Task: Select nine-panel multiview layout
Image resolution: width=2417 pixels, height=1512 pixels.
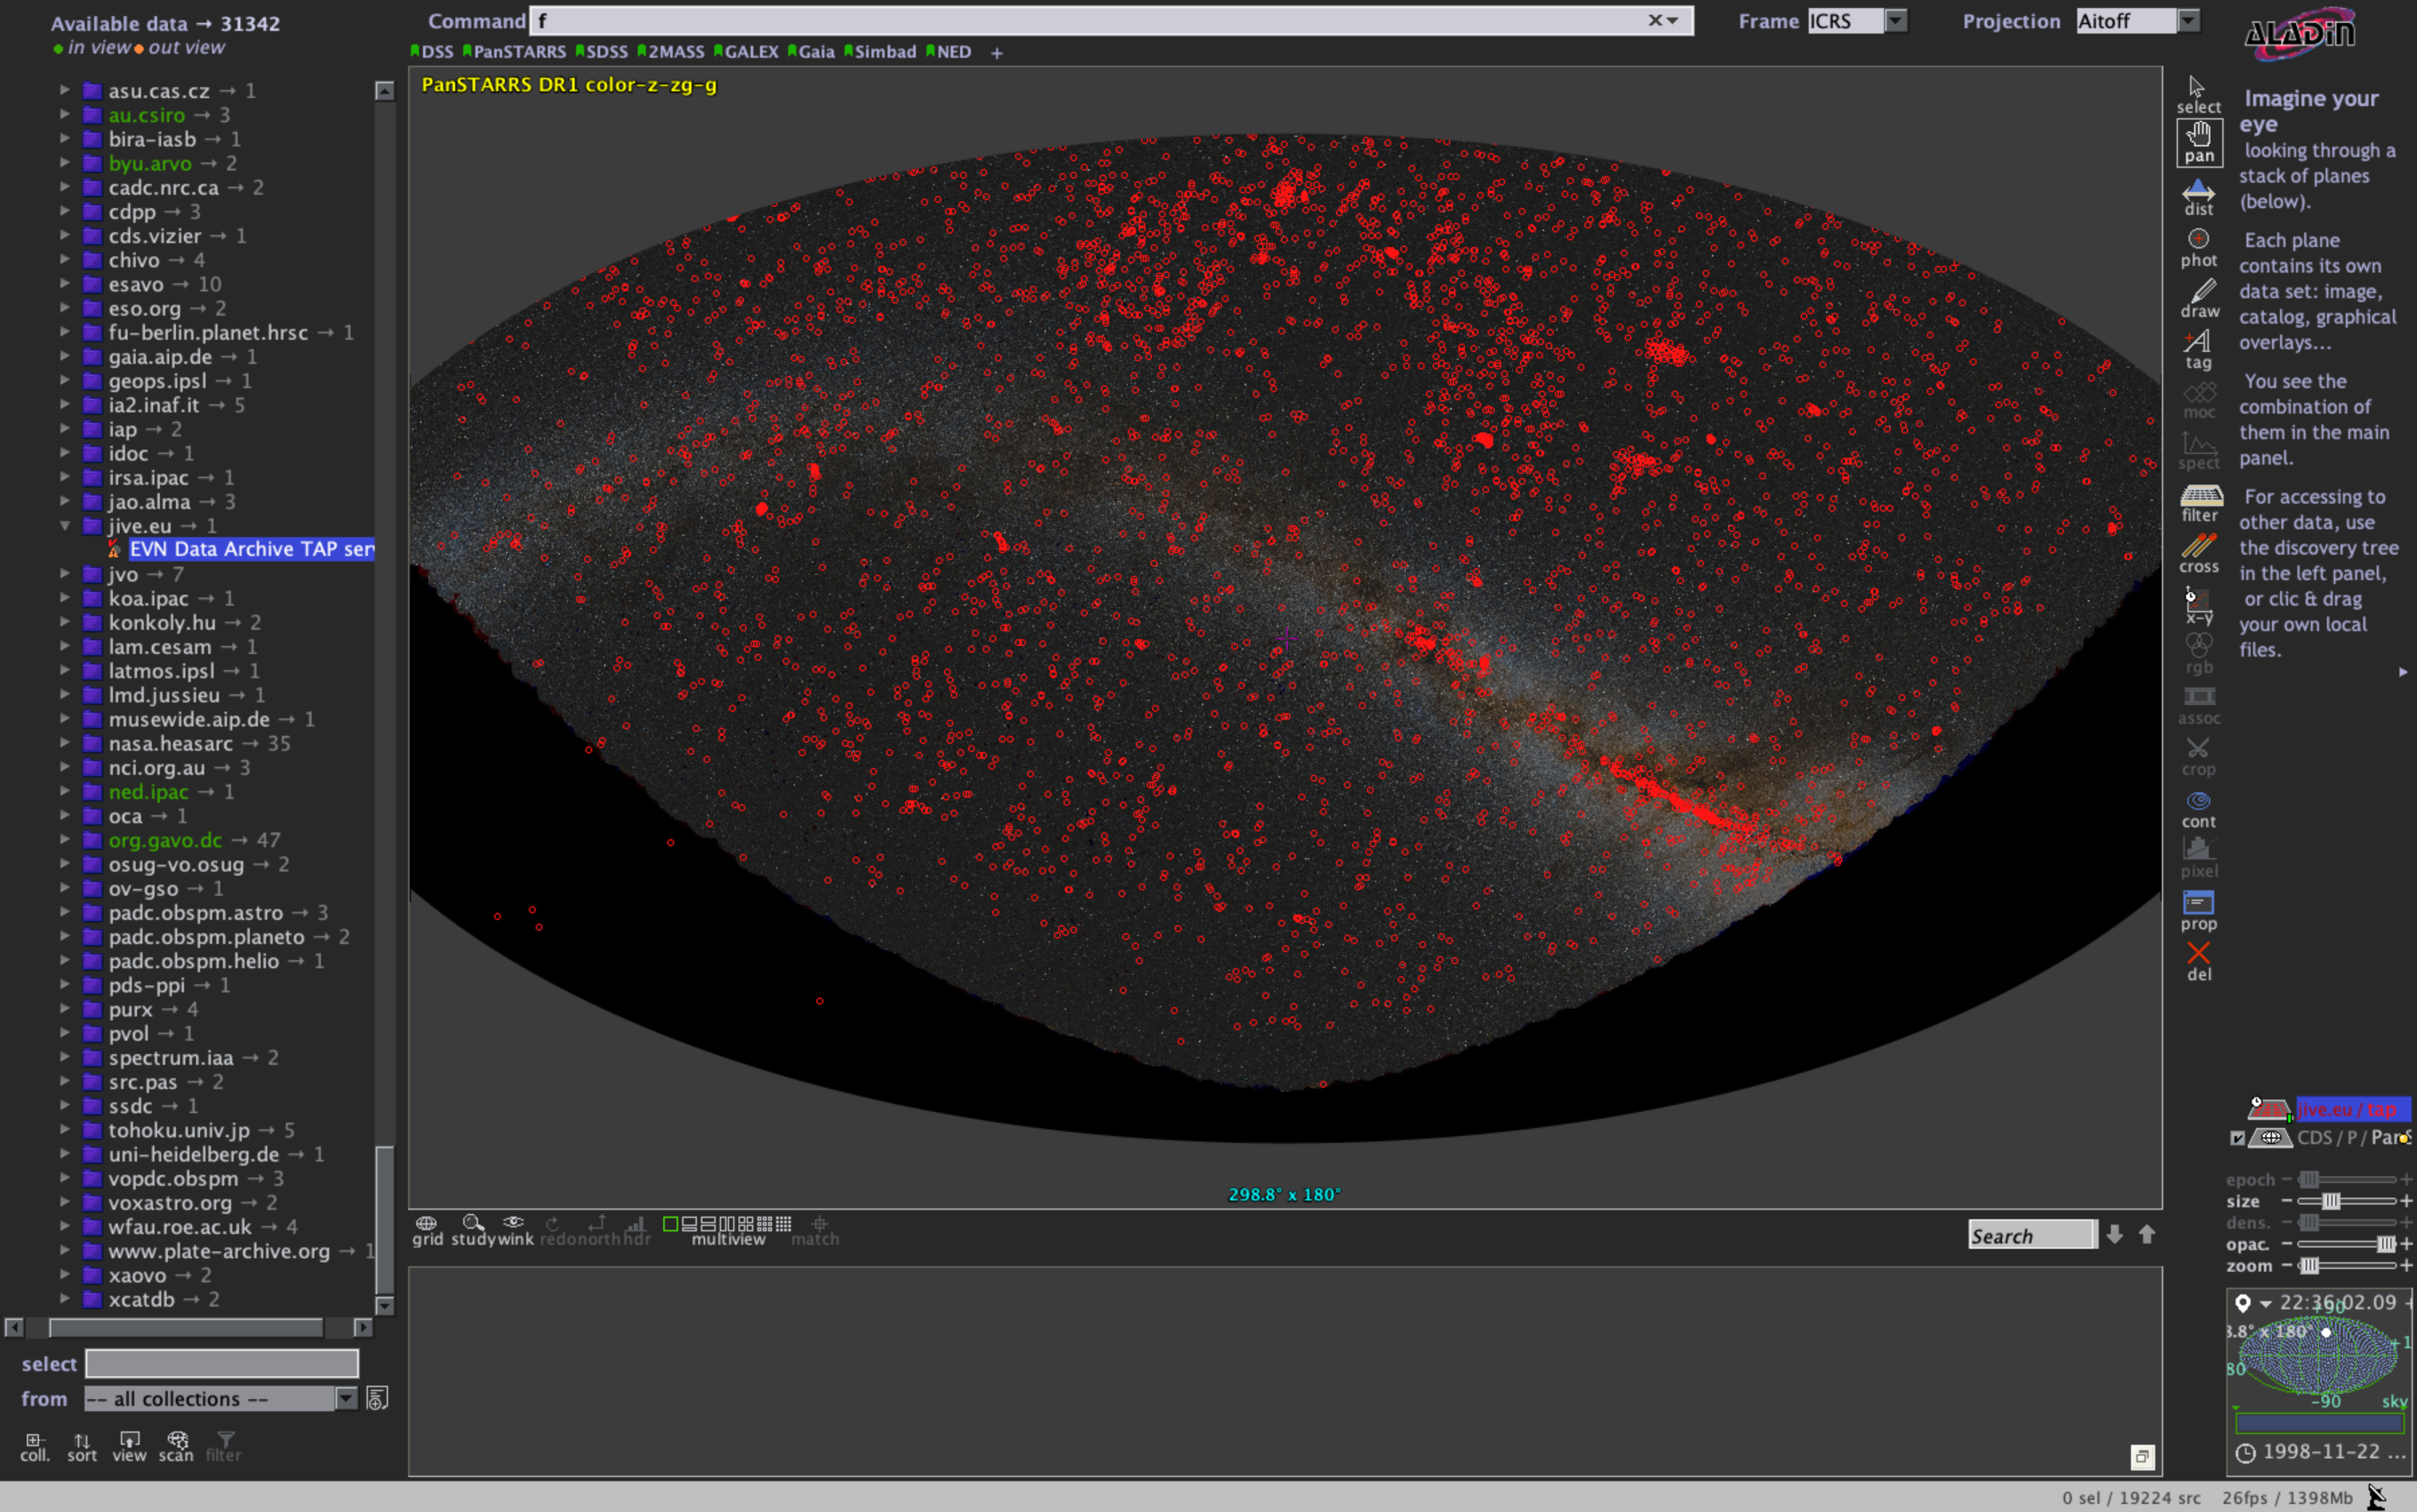Action: click(x=765, y=1224)
